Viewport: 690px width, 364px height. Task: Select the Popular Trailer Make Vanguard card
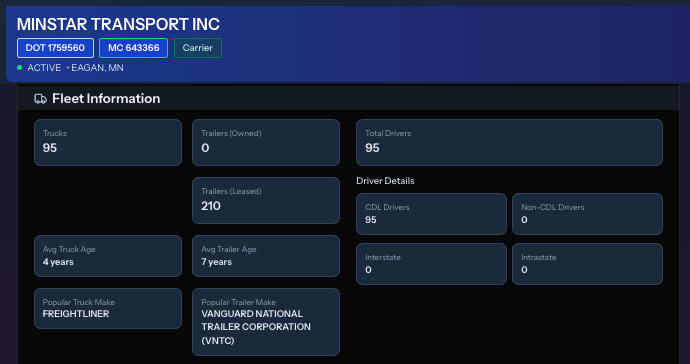tap(266, 322)
